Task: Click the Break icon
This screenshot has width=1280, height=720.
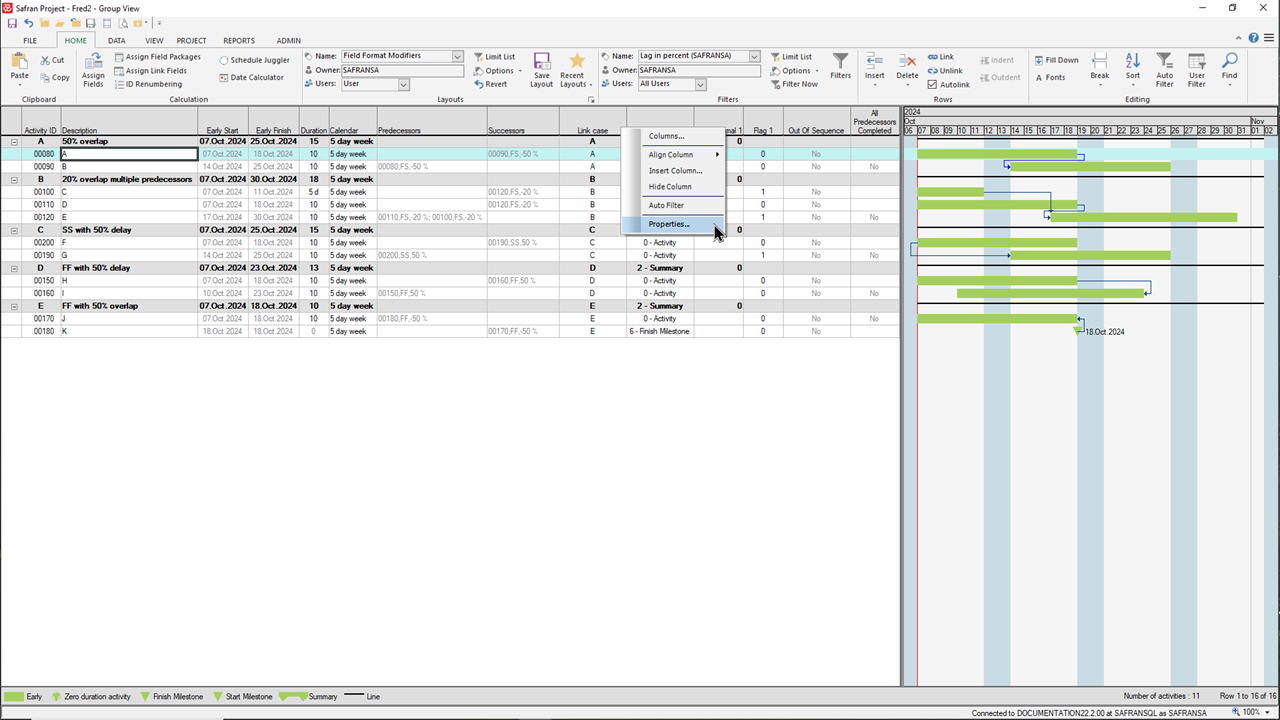Action: (x=1099, y=61)
